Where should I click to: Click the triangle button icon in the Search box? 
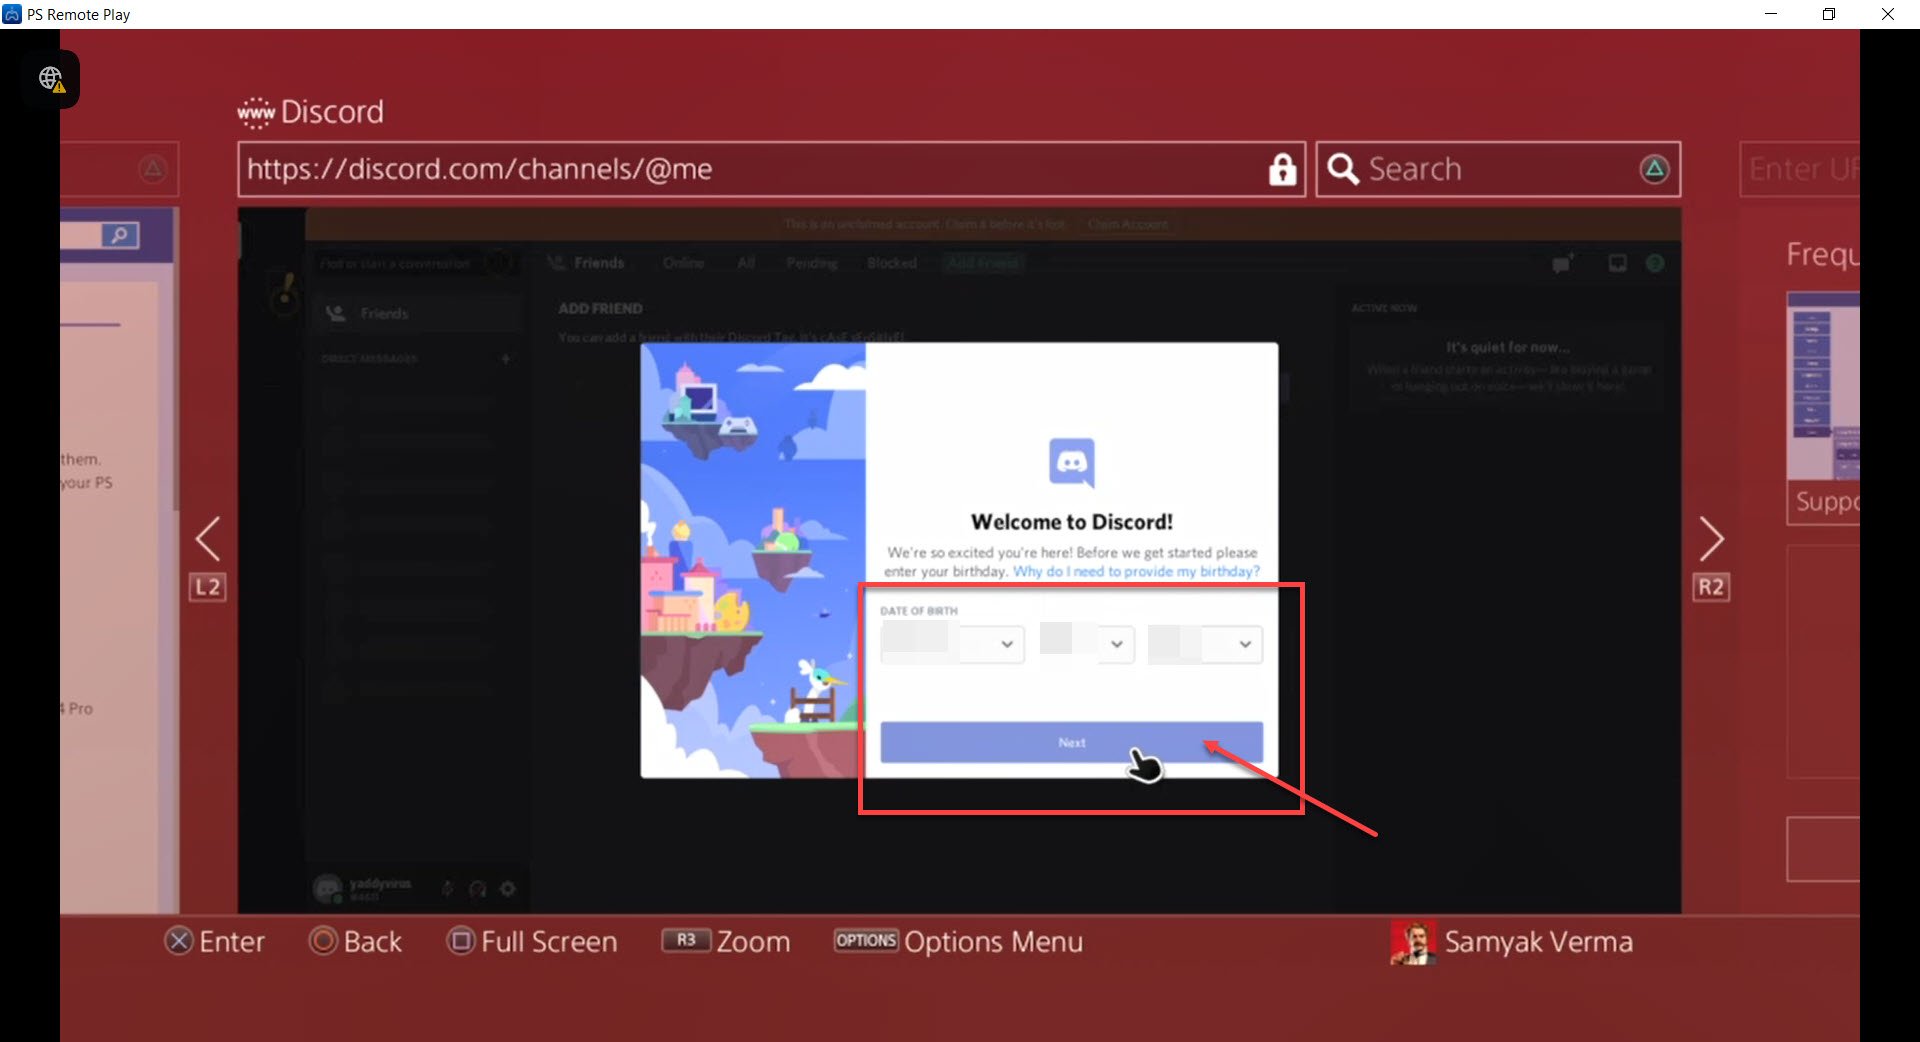pos(1655,169)
